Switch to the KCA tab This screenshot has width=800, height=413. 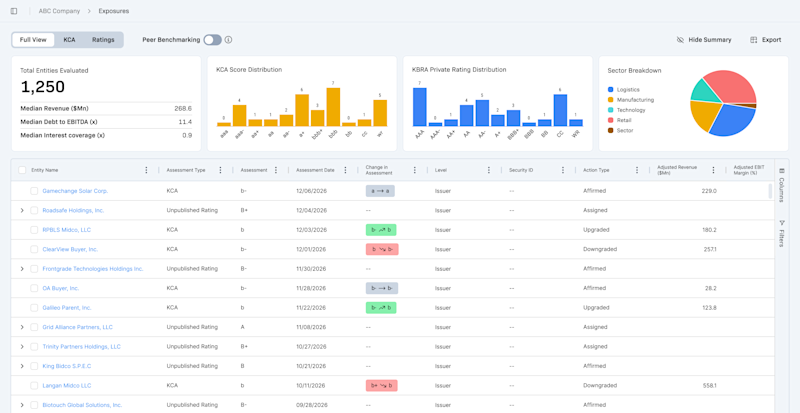click(x=69, y=40)
